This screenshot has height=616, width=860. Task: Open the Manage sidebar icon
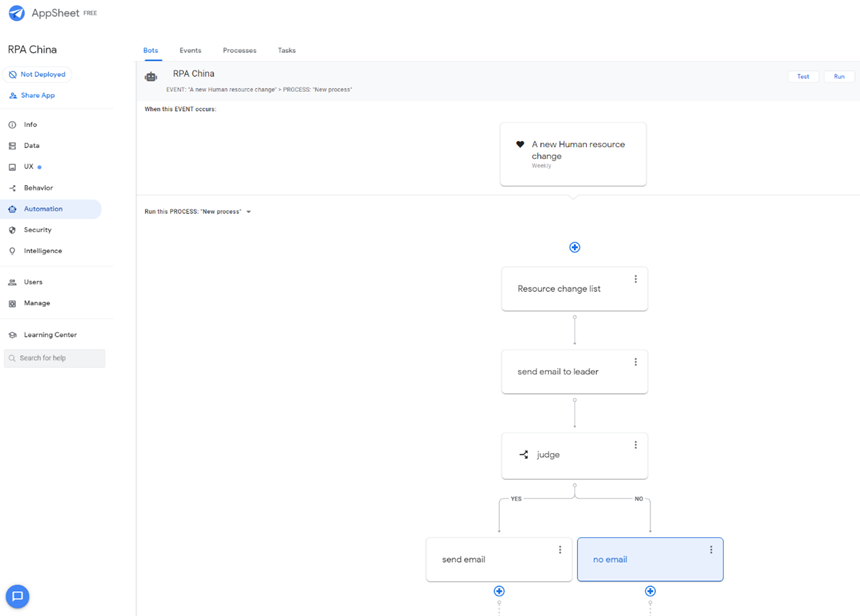(x=12, y=303)
